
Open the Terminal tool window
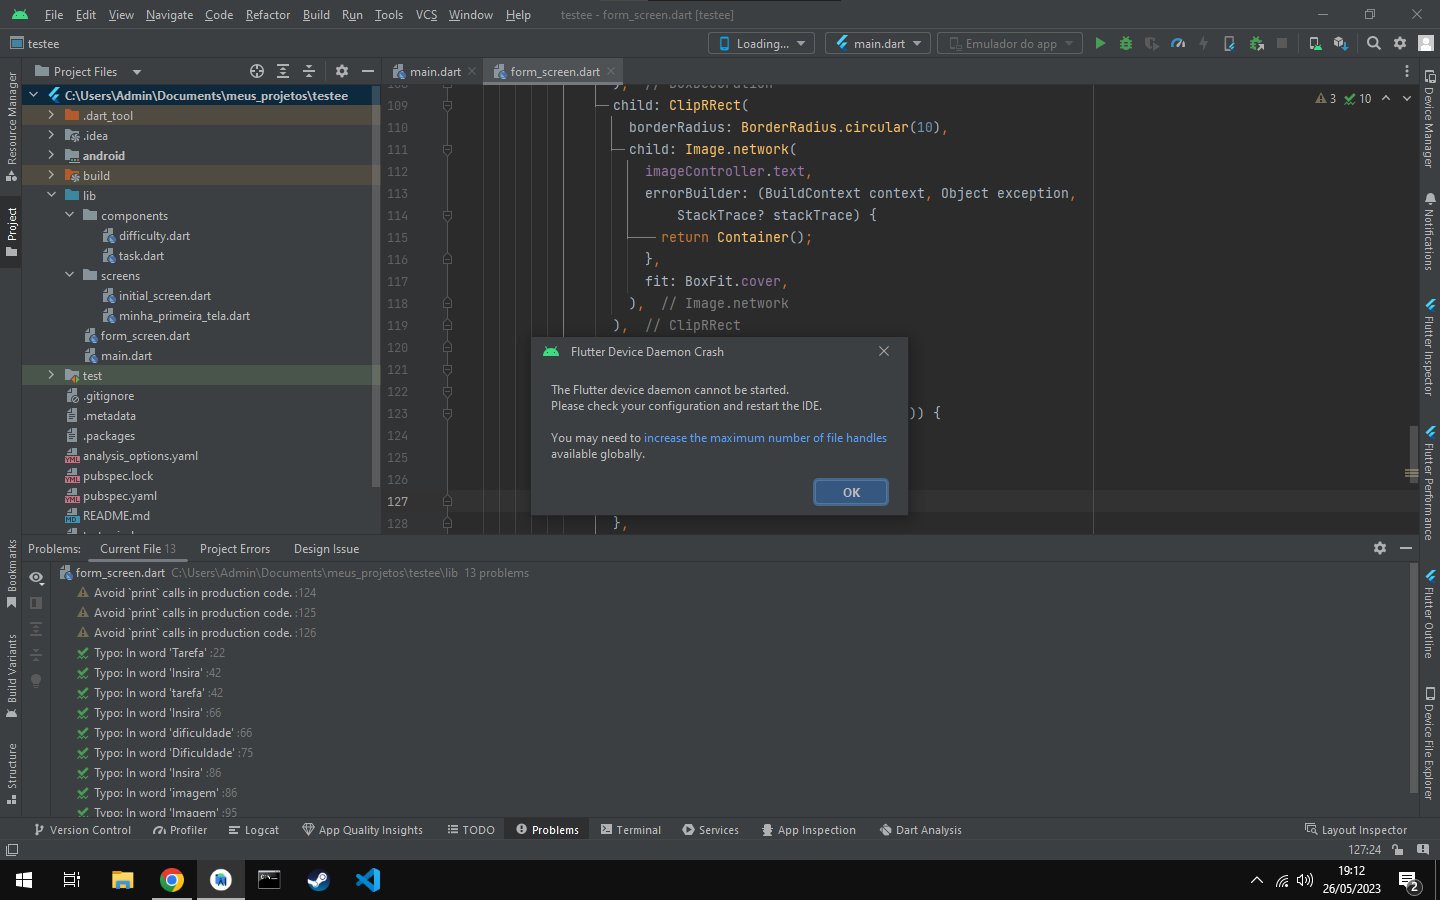click(631, 830)
